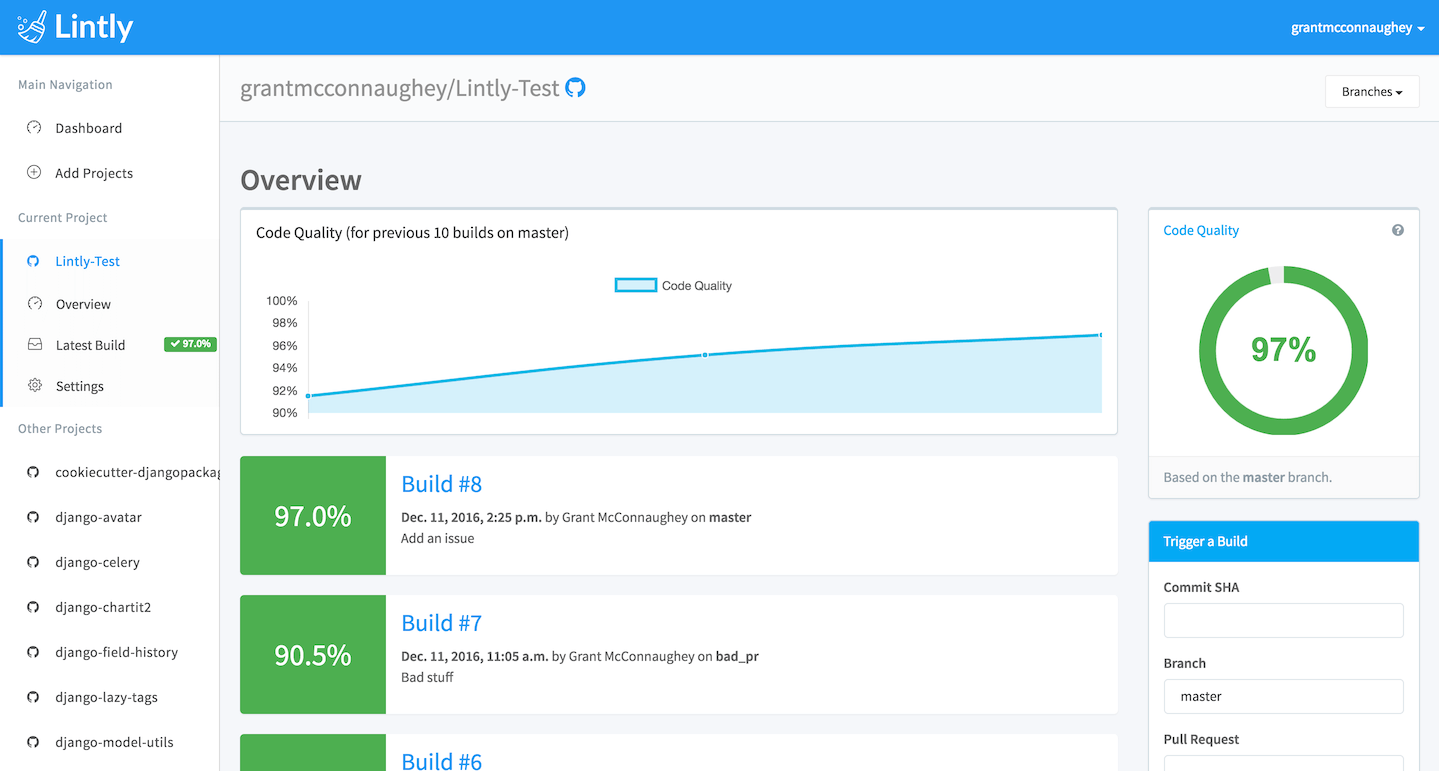Click the 'Bad stuff' commit message
The width and height of the screenshot is (1439, 771).
point(427,677)
